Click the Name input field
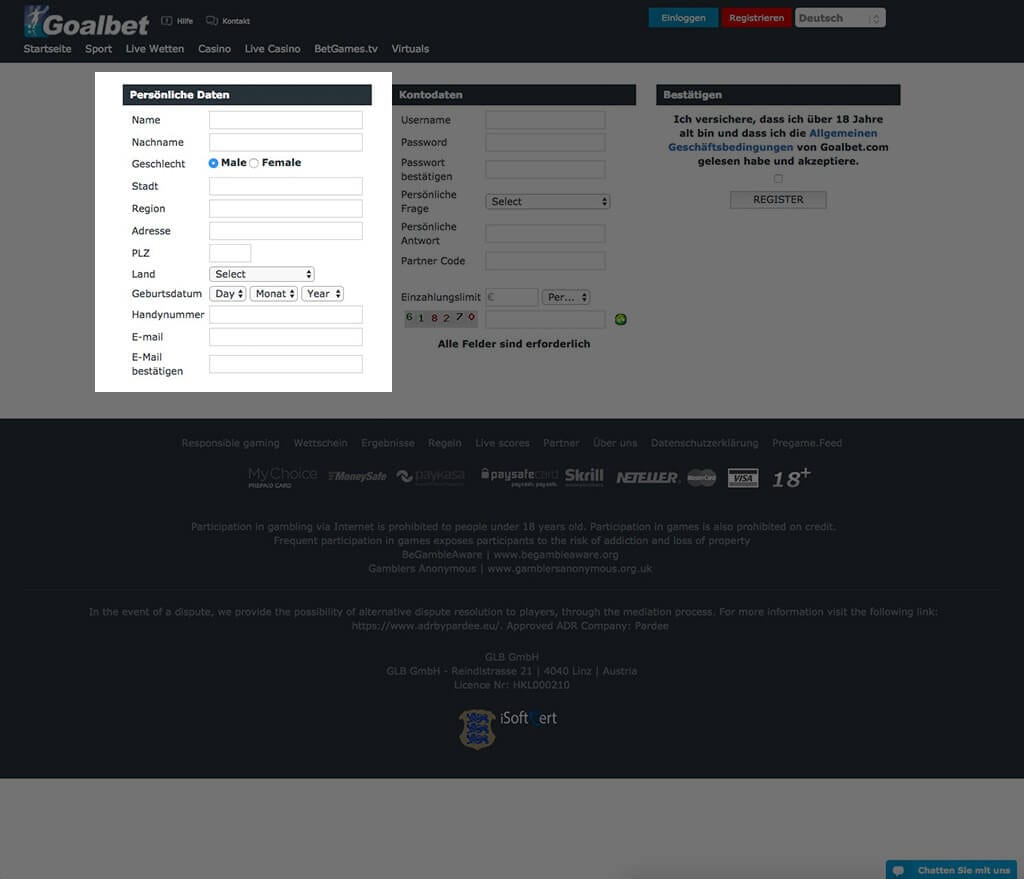The height and width of the screenshot is (879, 1024). pos(285,119)
